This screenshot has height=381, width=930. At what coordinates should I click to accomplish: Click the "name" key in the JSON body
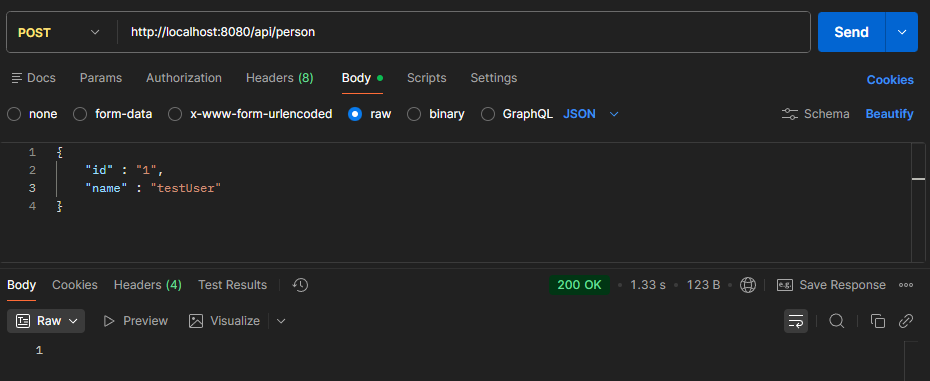click(107, 188)
